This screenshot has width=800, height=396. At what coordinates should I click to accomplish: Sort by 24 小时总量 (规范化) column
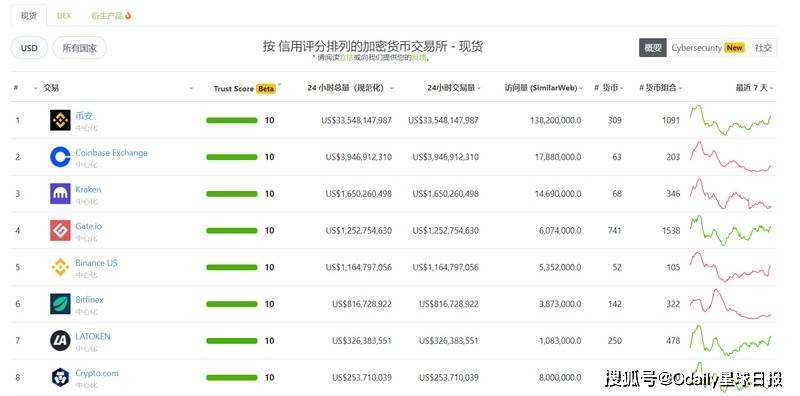coord(350,88)
